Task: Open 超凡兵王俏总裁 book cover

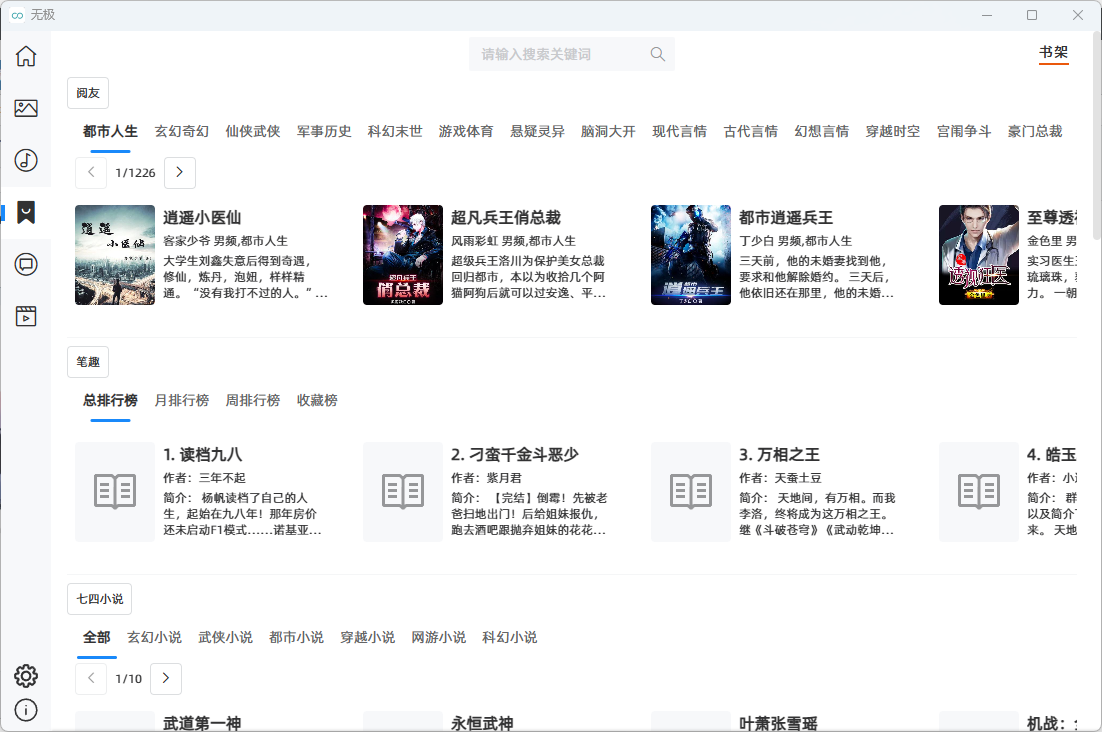Action: click(x=403, y=255)
